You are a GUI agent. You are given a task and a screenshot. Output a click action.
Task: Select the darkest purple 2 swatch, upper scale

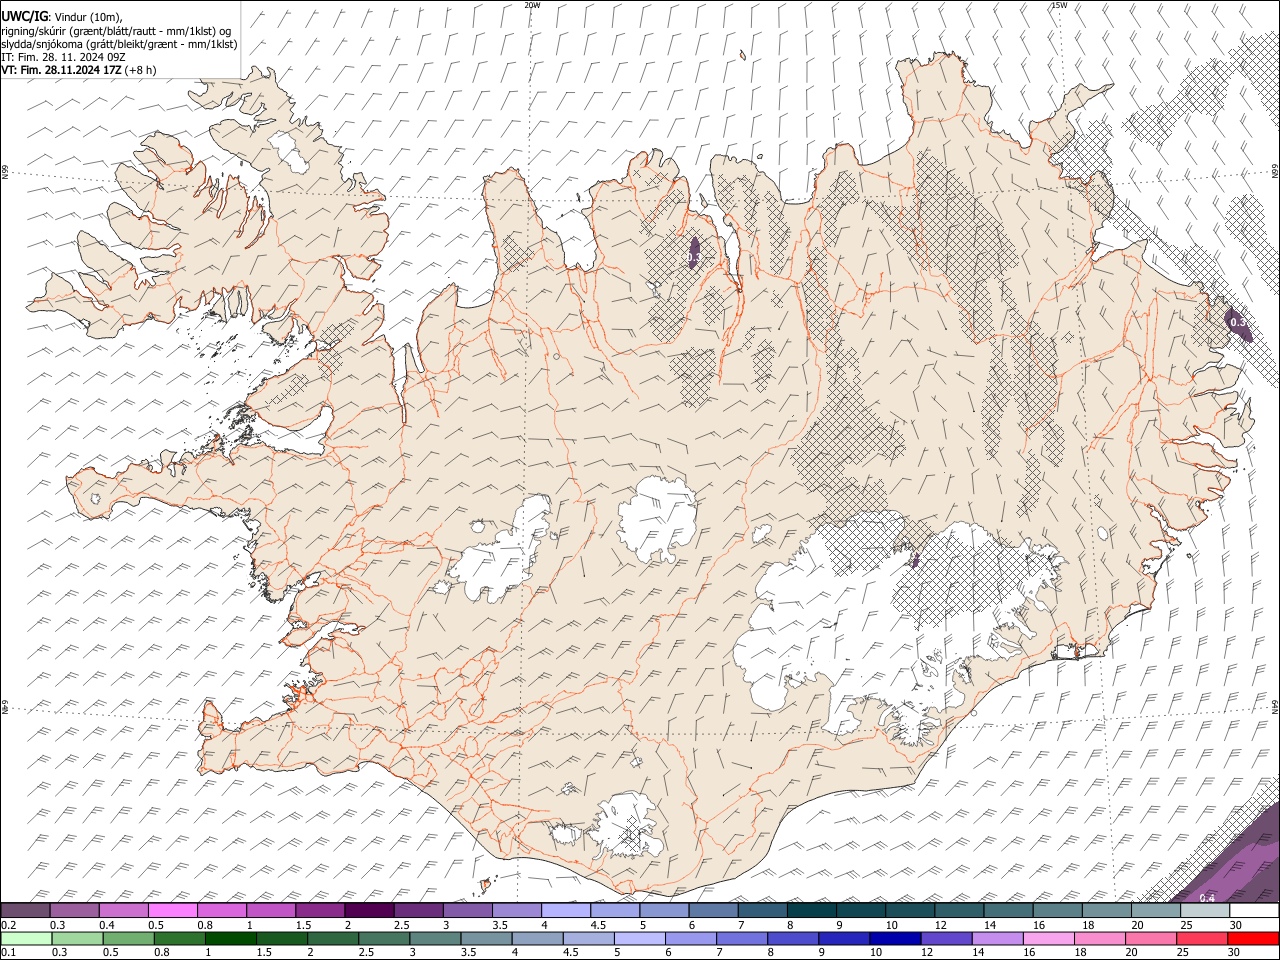point(369,911)
